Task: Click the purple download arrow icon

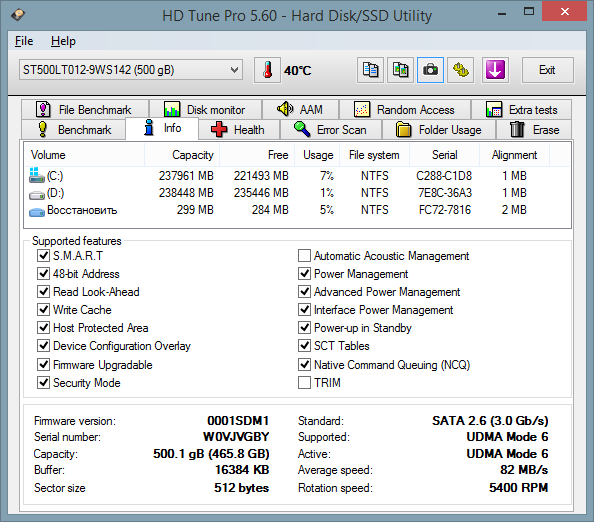Action: [x=495, y=70]
